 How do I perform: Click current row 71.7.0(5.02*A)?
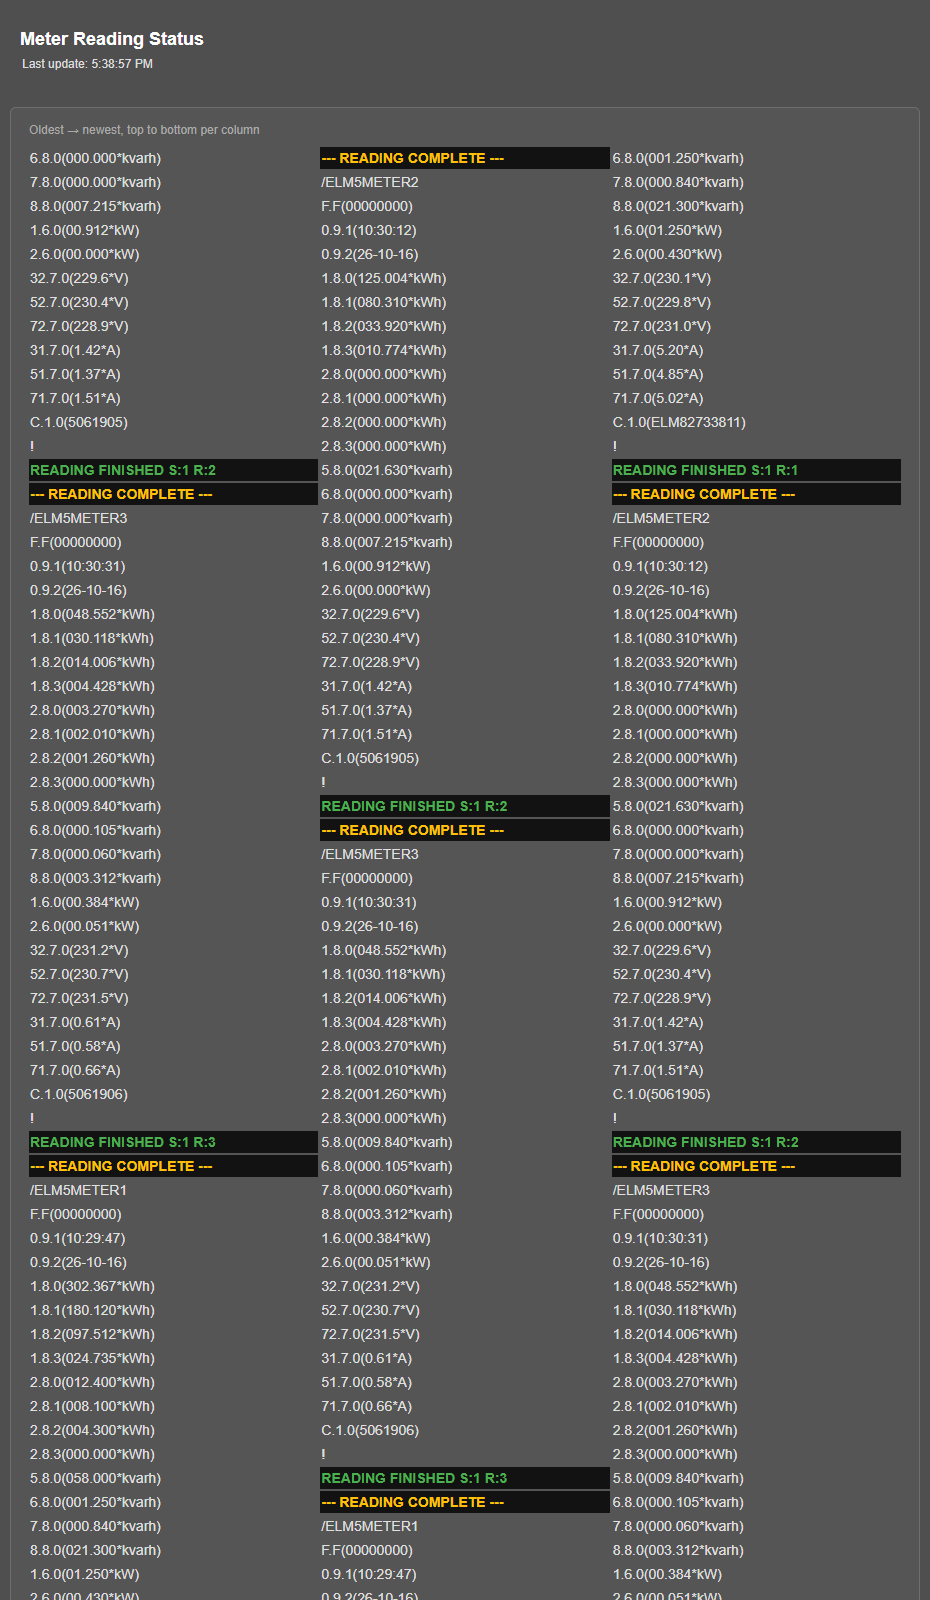(756, 398)
